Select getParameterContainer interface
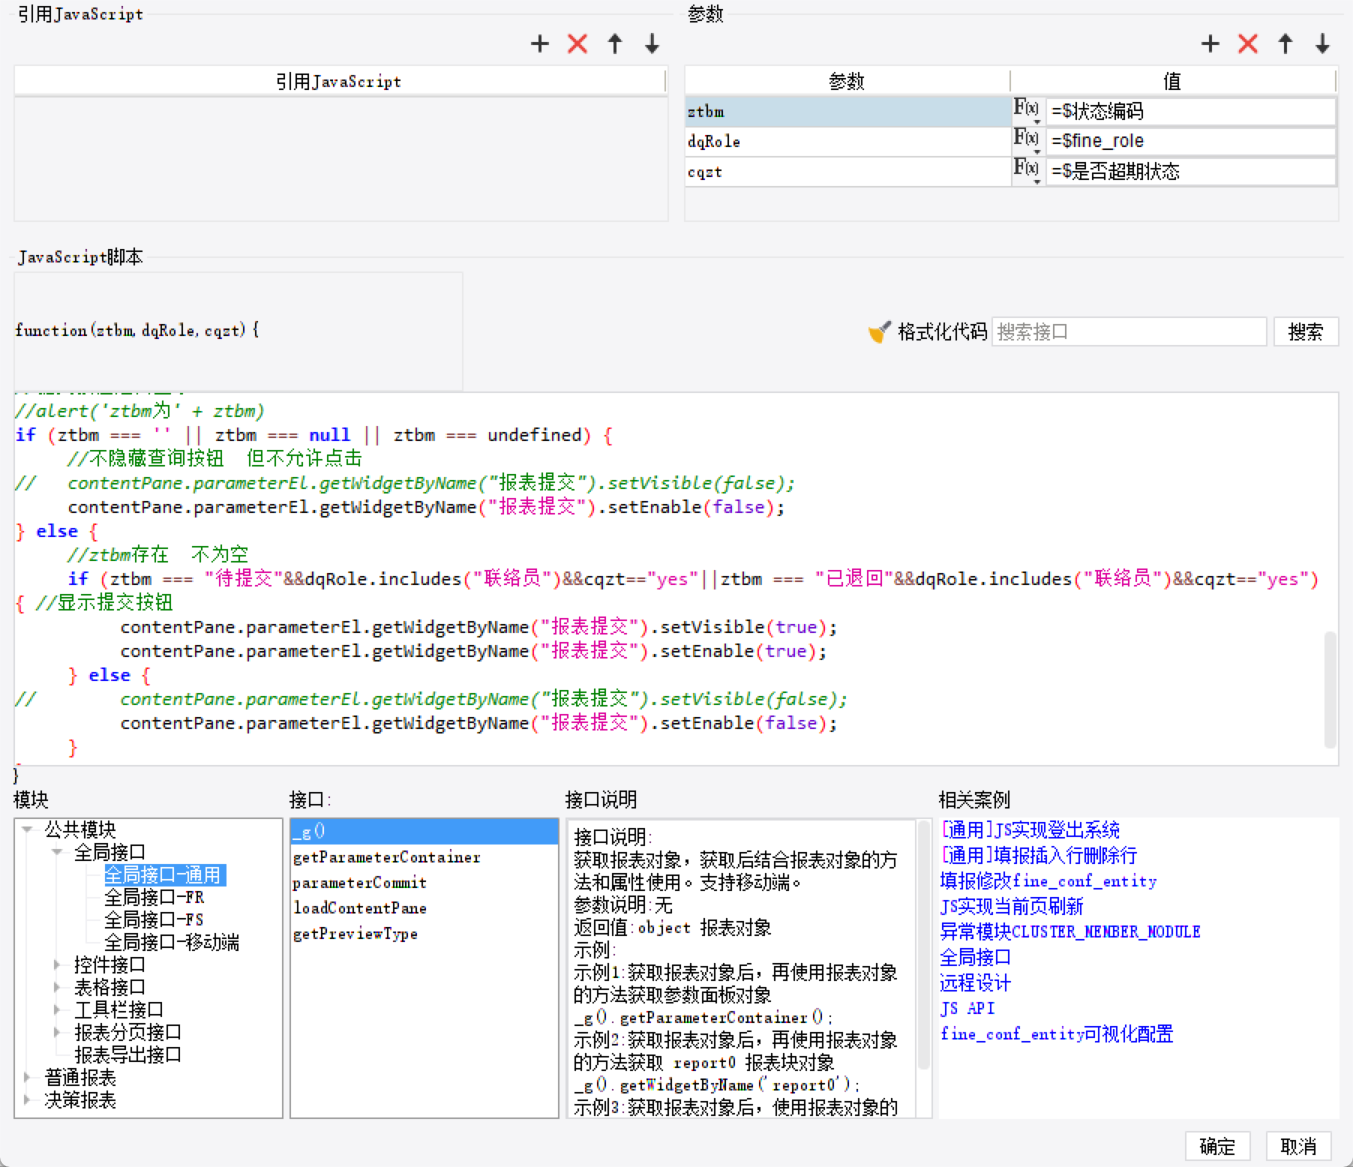Viewport: 1353px width, 1167px height. pos(424,857)
